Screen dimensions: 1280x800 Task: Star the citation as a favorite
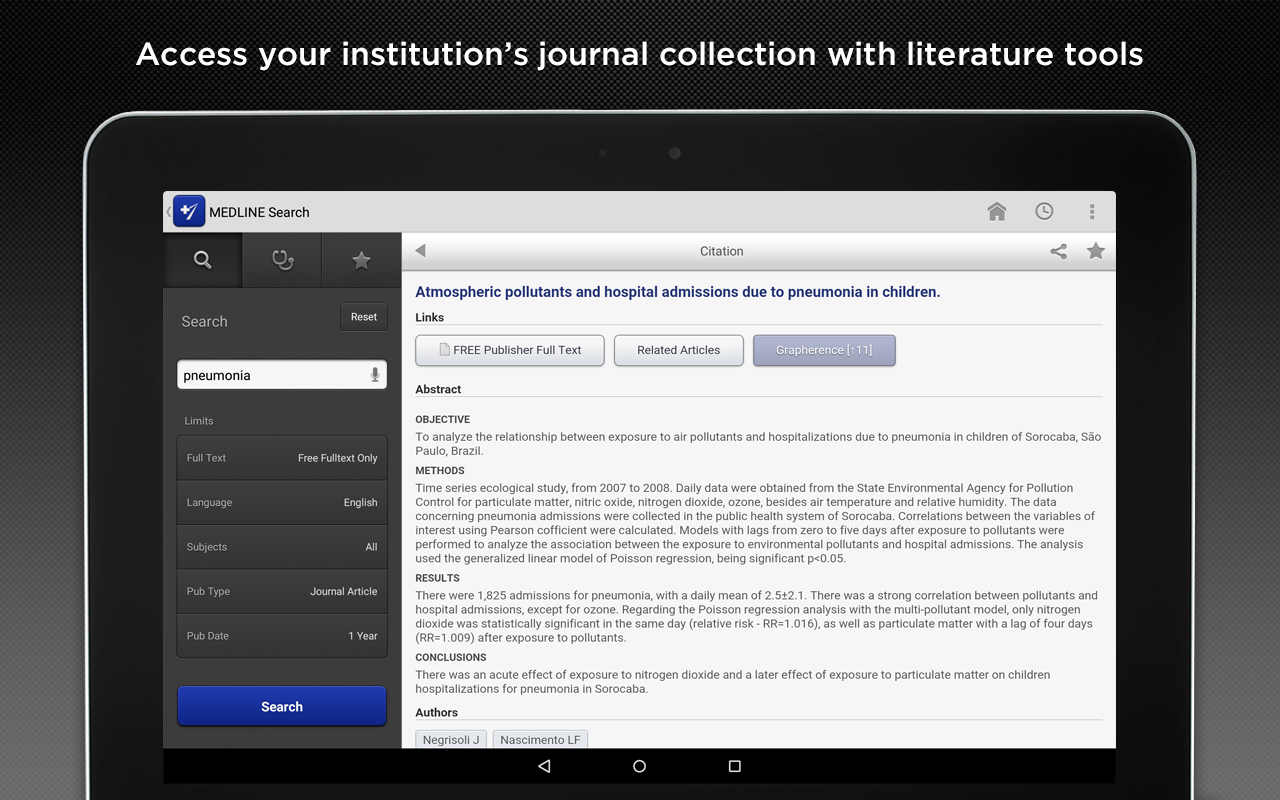click(1095, 251)
